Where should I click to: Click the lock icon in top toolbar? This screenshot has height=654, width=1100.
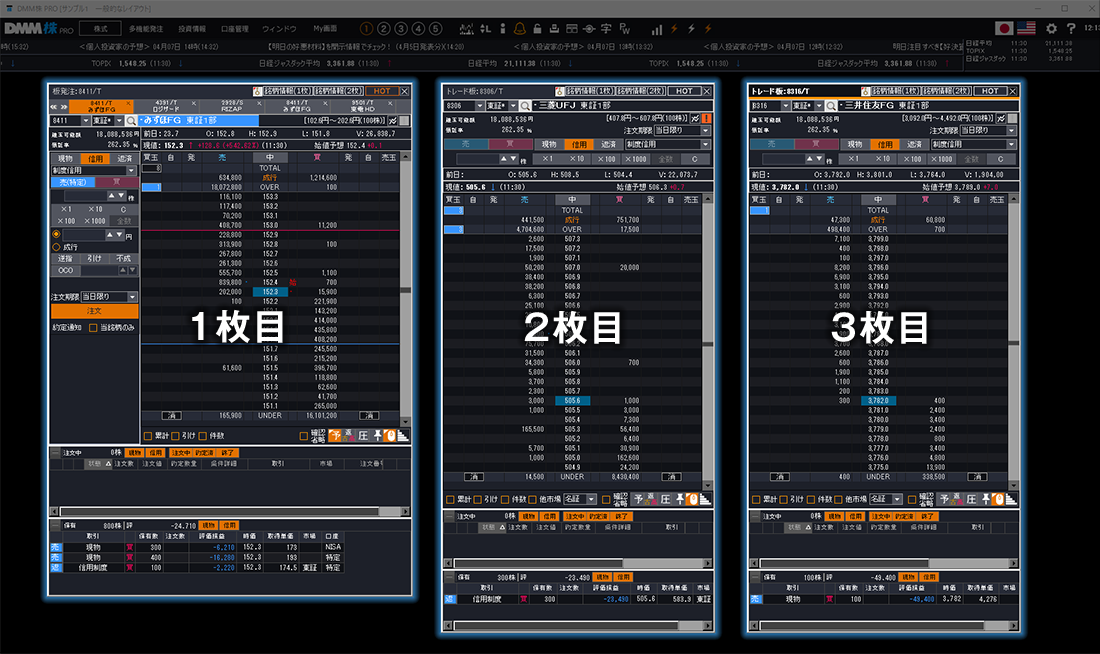click(537, 29)
